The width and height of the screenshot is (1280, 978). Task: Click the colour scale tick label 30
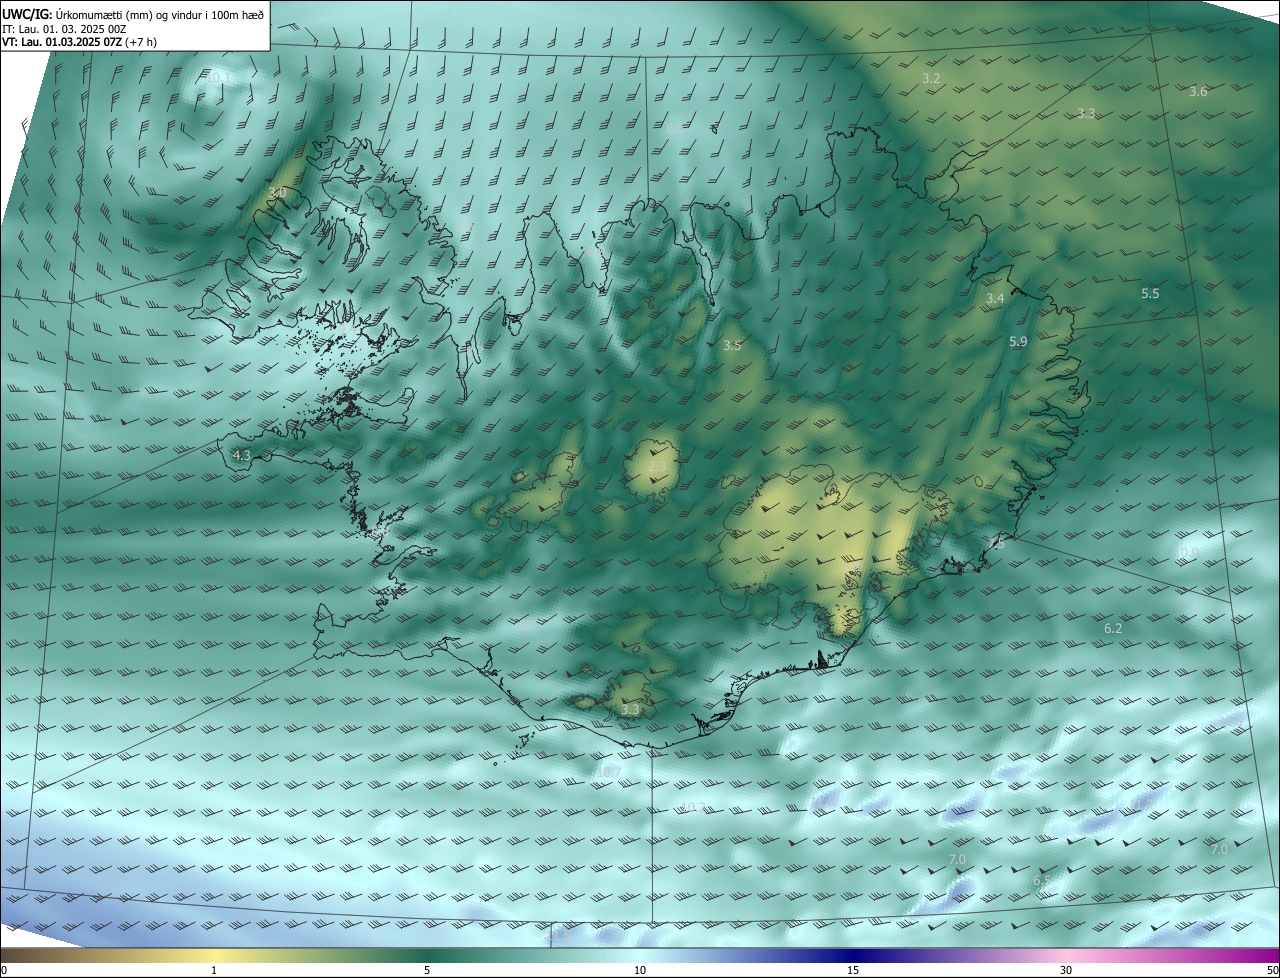[x=1066, y=970]
